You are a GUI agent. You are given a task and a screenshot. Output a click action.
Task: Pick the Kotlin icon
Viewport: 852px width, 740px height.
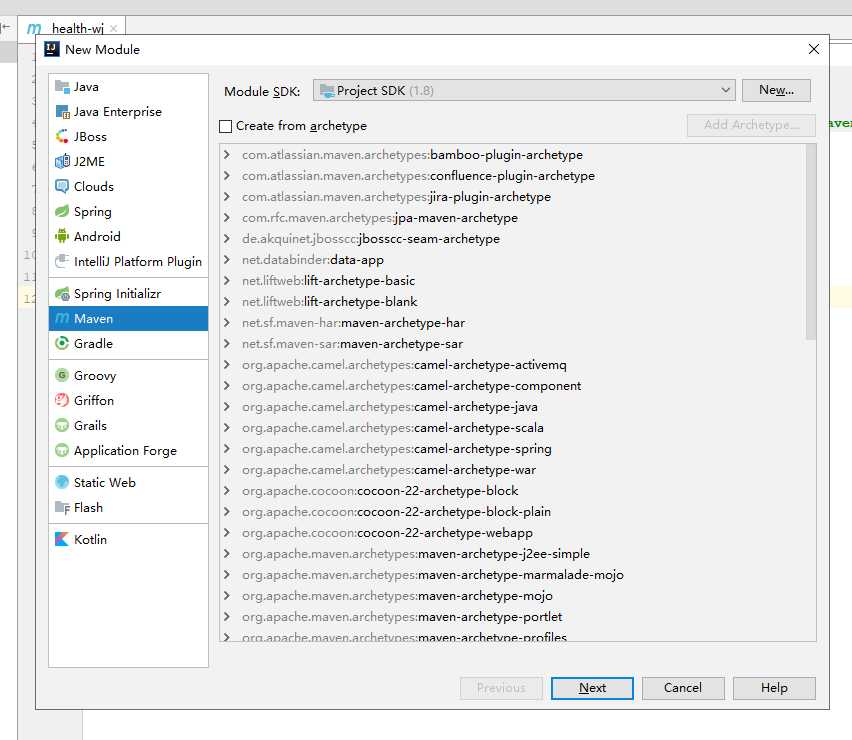[62, 540]
